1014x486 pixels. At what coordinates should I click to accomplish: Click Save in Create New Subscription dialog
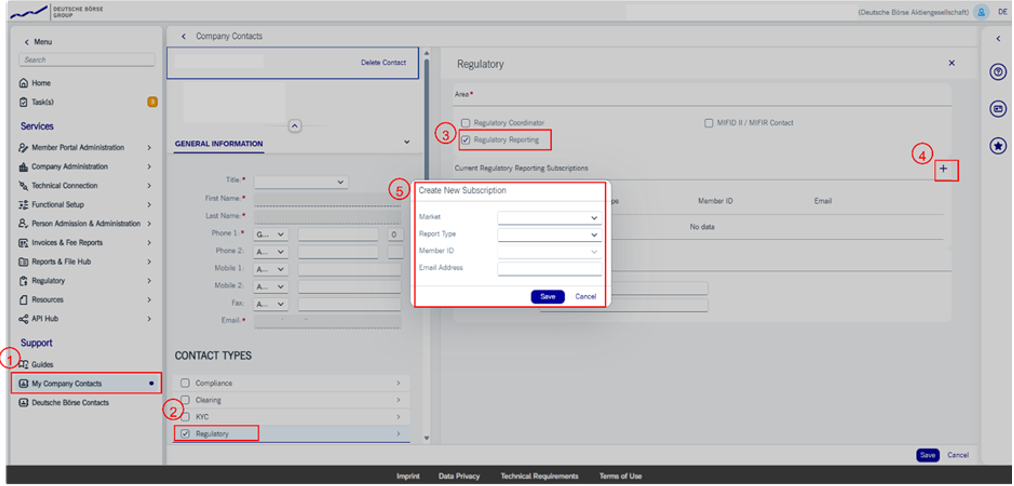coord(547,297)
